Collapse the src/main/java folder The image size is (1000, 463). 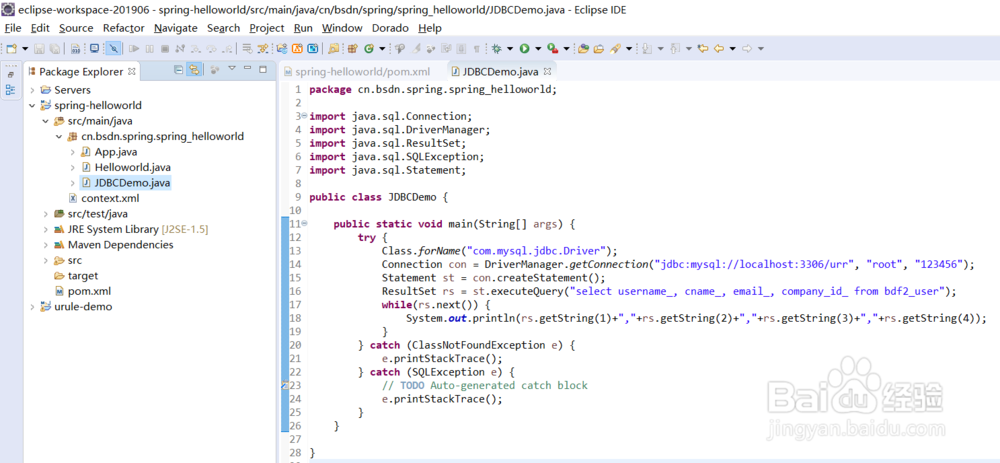pyautogui.click(x=45, y=121)
